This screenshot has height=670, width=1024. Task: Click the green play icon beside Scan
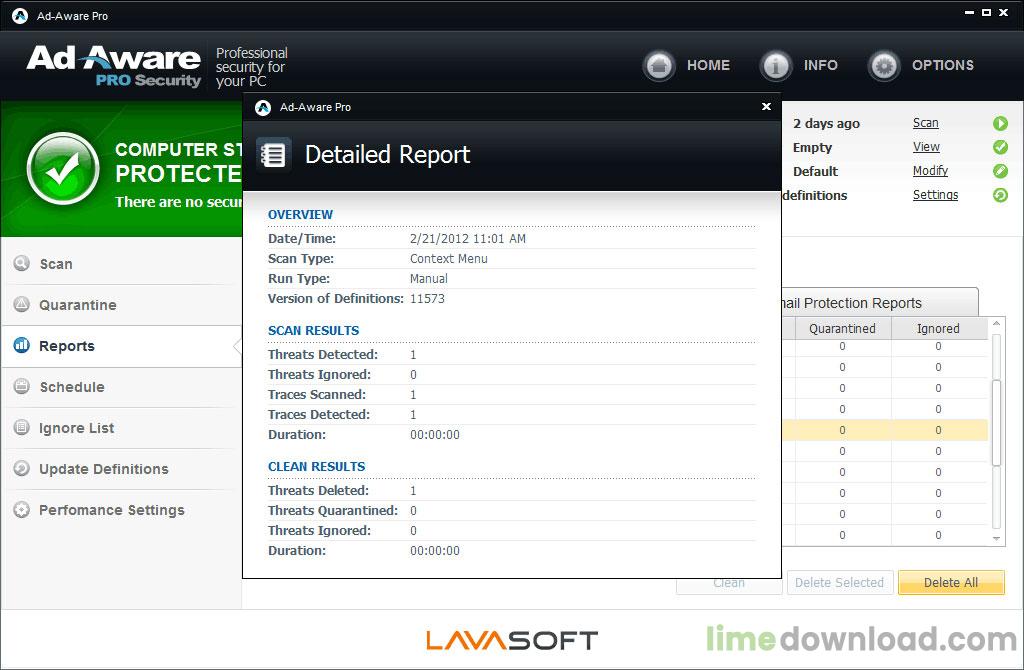pos(1000,123)
